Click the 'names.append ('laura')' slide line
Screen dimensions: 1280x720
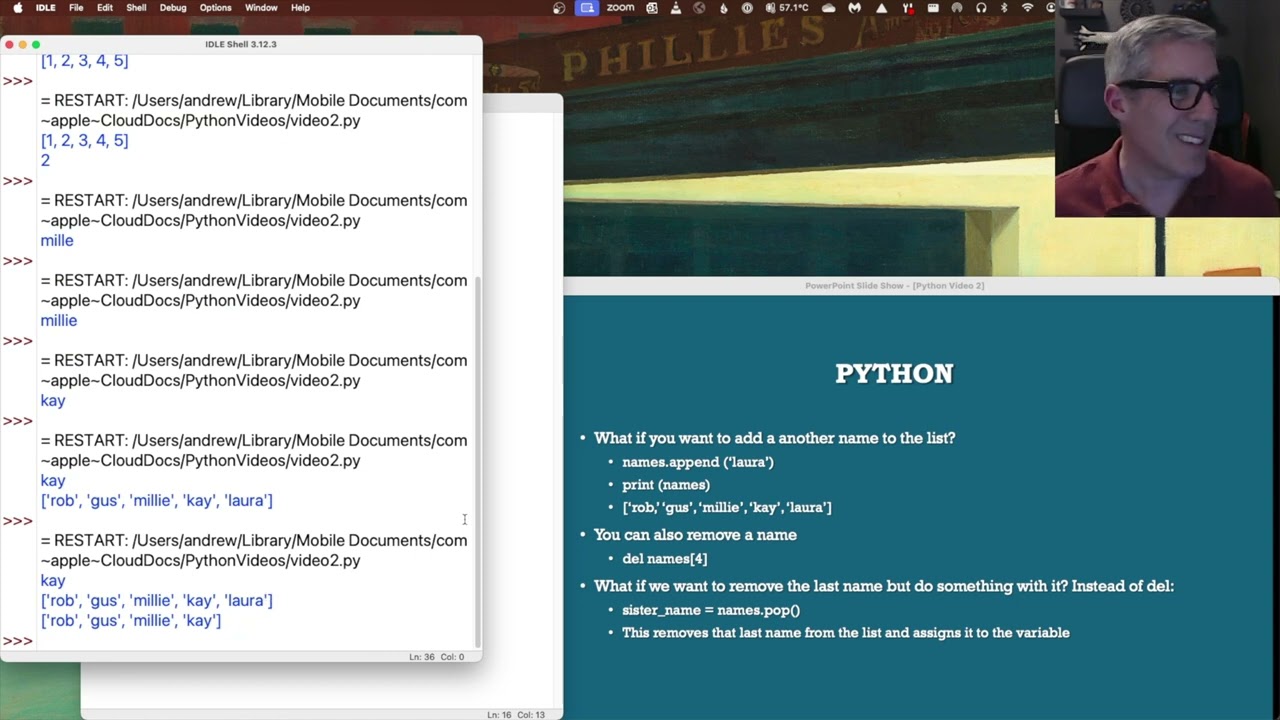[x=698, y=462]
